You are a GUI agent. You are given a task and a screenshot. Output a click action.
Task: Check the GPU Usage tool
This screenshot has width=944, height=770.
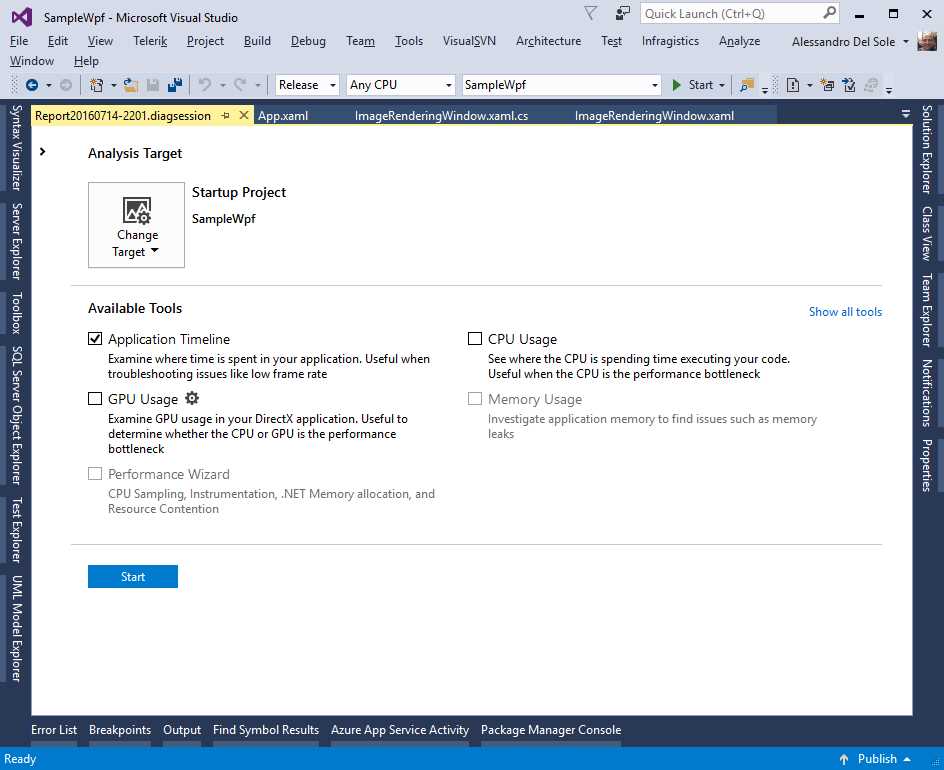click(x=95, y=398)
